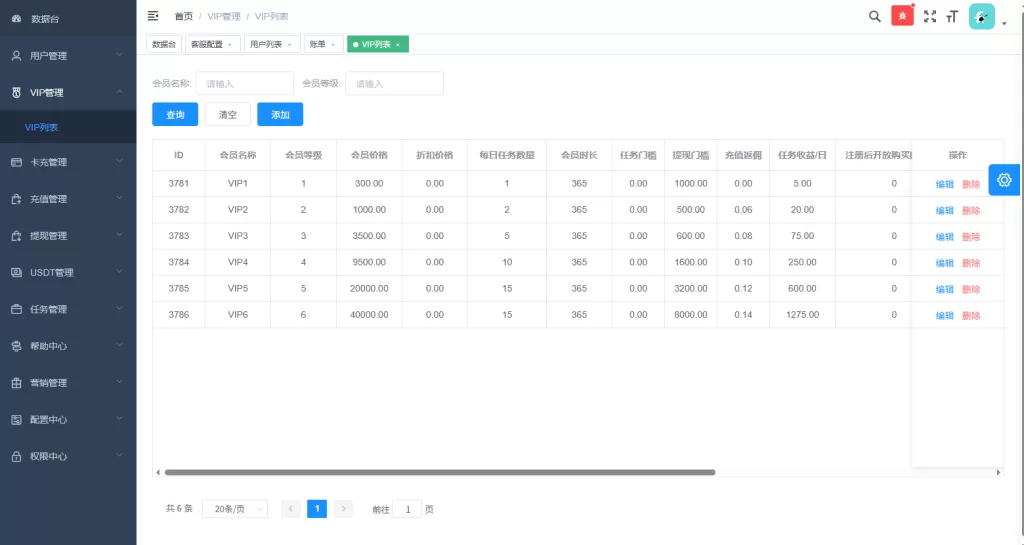
Task: Expand 用户管理 sidebar menu
Action: point(67,56)
